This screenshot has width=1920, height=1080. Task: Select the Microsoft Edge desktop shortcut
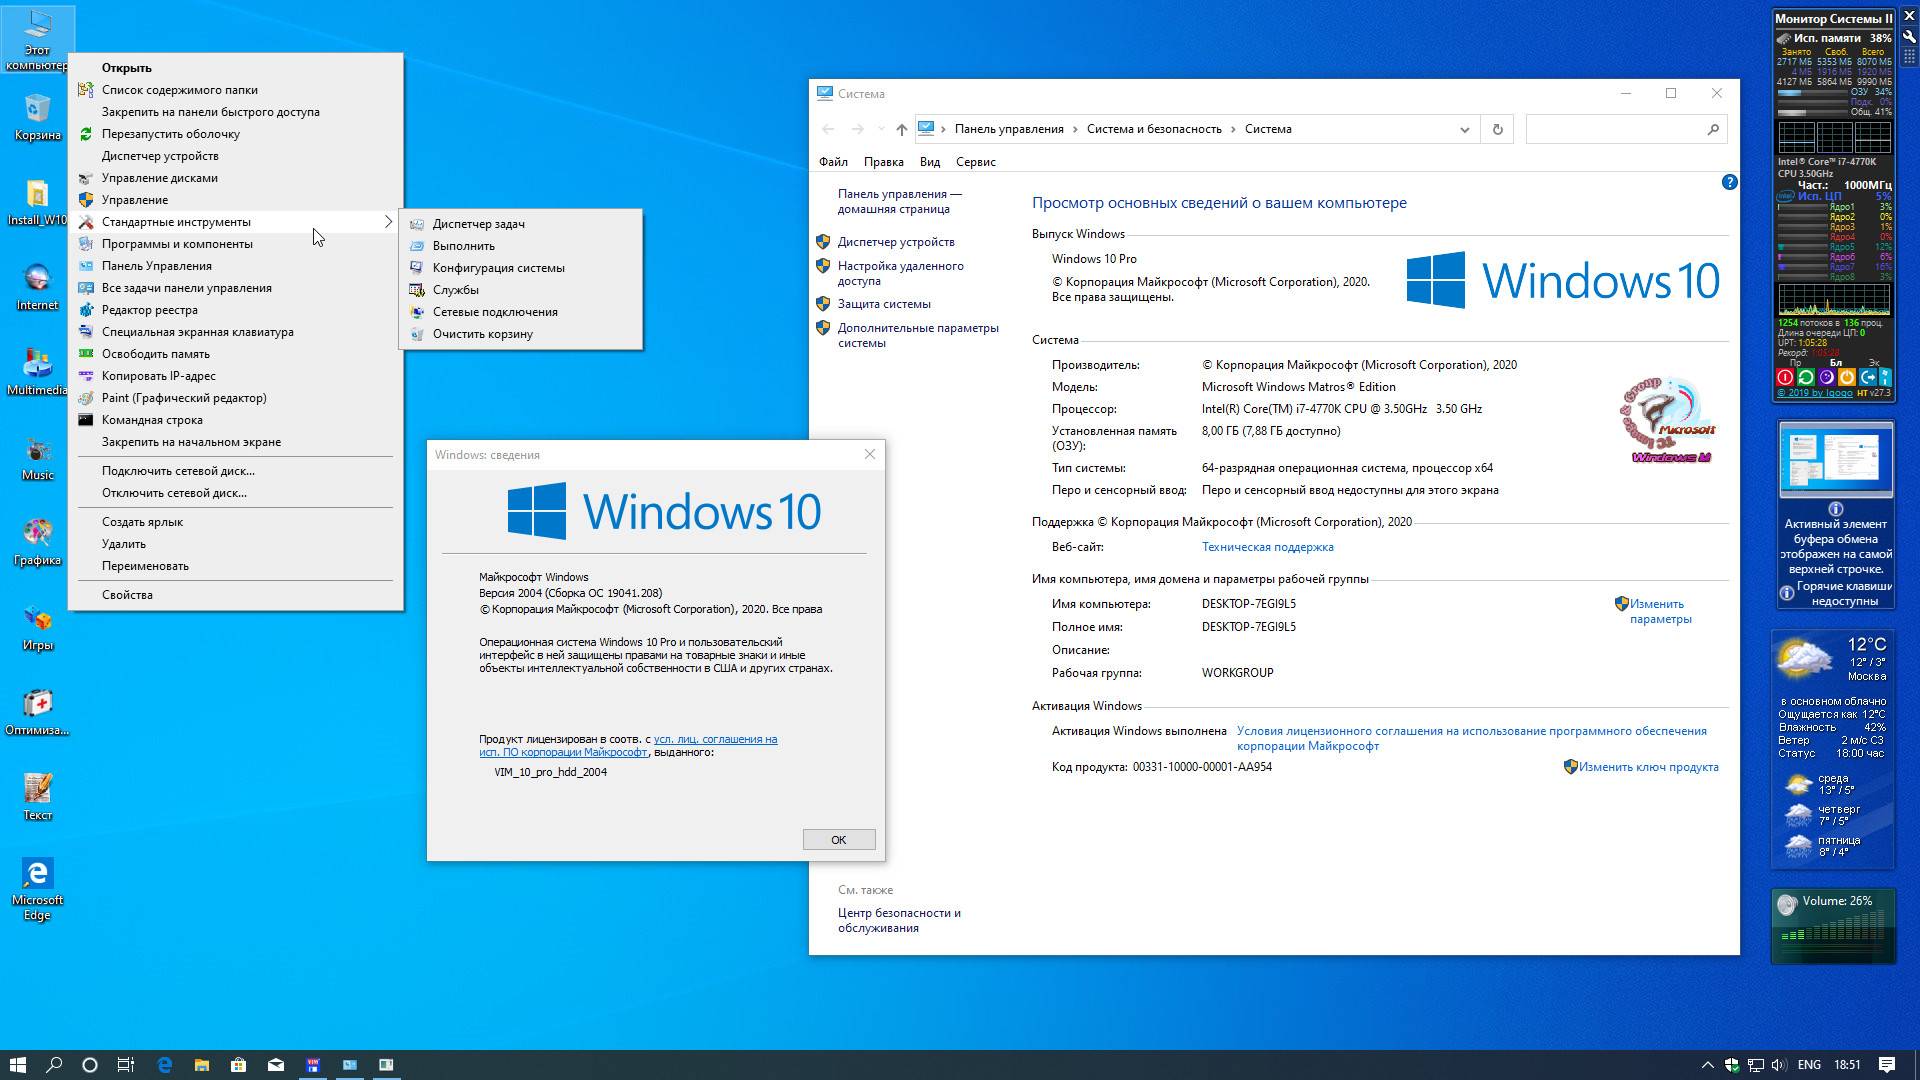pyautogui.click(x=37, y=888)
